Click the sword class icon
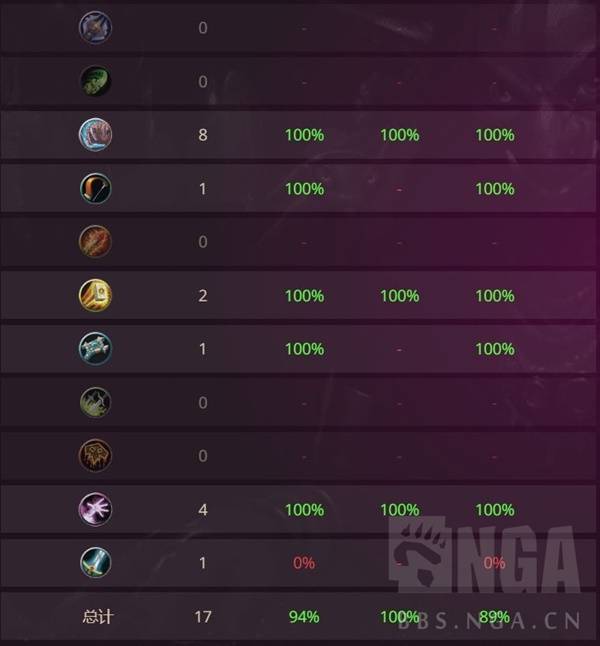600x646 pixels. pyautogui.click(x=95, y=563)
